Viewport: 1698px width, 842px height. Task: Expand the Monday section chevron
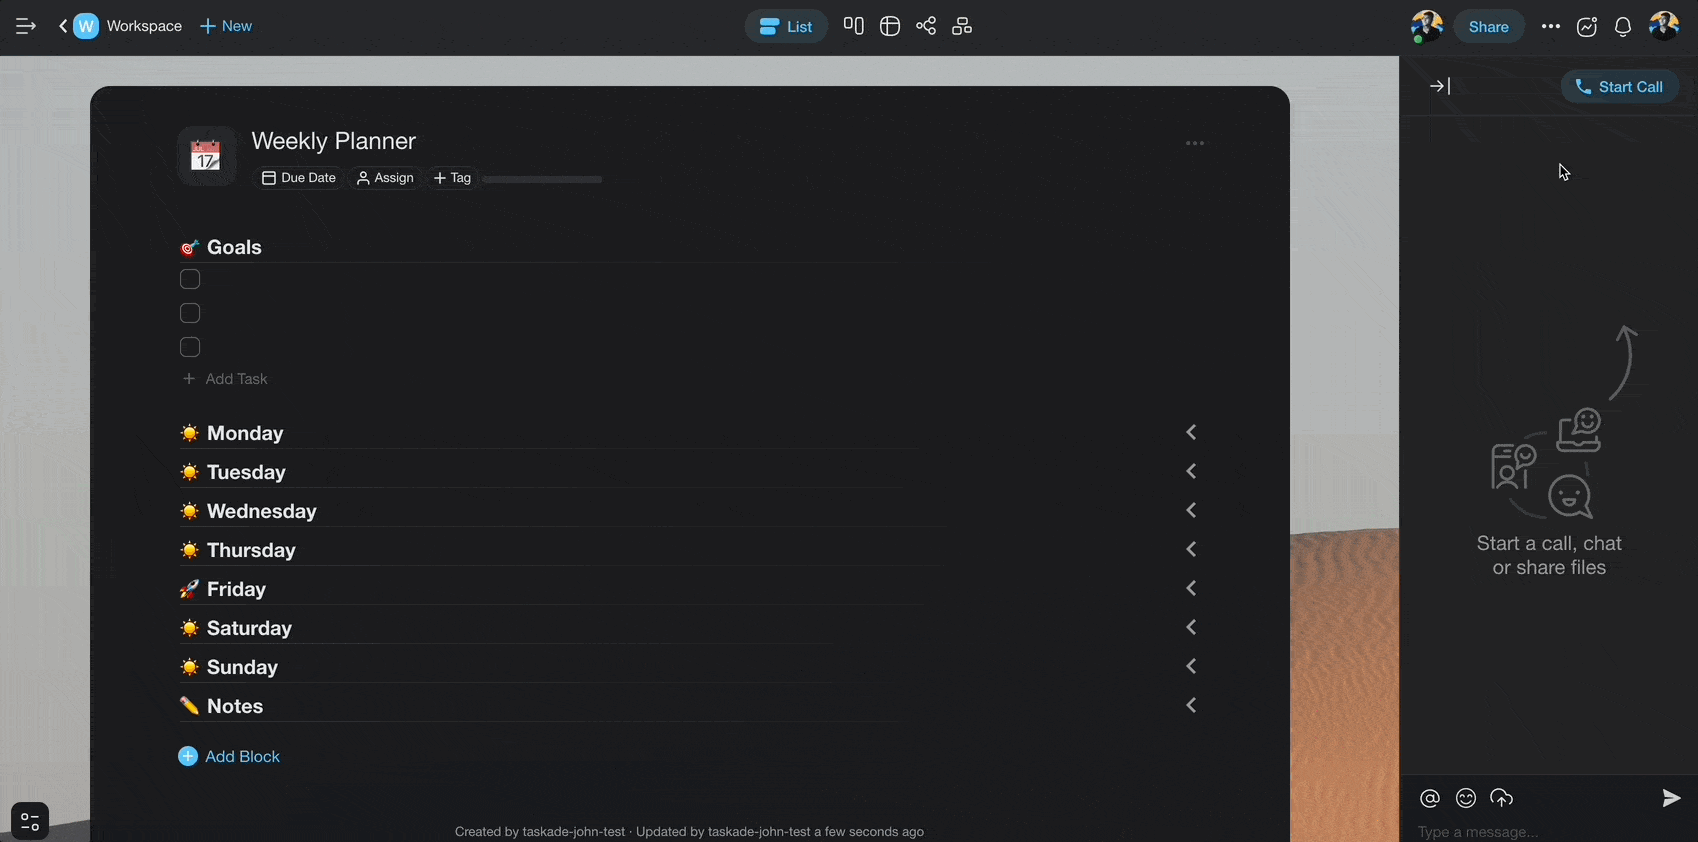coord(1191,432)
